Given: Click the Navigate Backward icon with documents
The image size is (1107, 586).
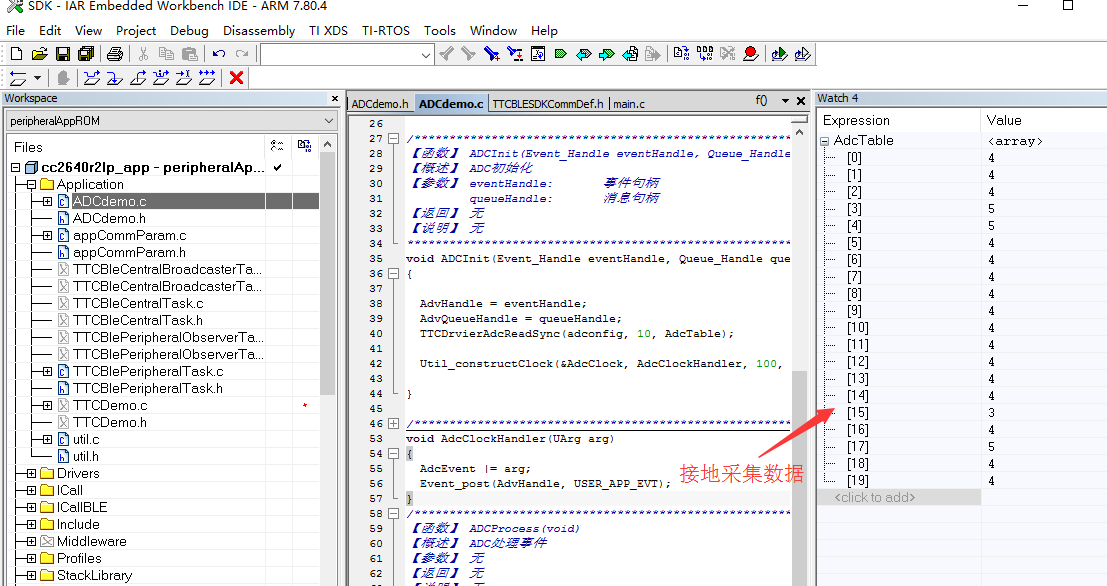Looking at the screenshot, I should click(x=630, y=54).
